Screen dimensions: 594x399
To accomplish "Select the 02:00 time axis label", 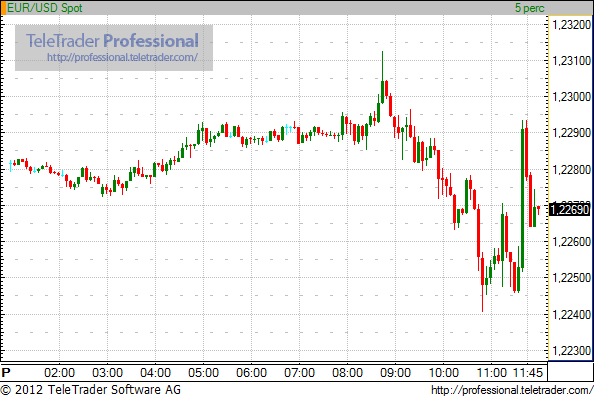I will click(x=59, y=372).
